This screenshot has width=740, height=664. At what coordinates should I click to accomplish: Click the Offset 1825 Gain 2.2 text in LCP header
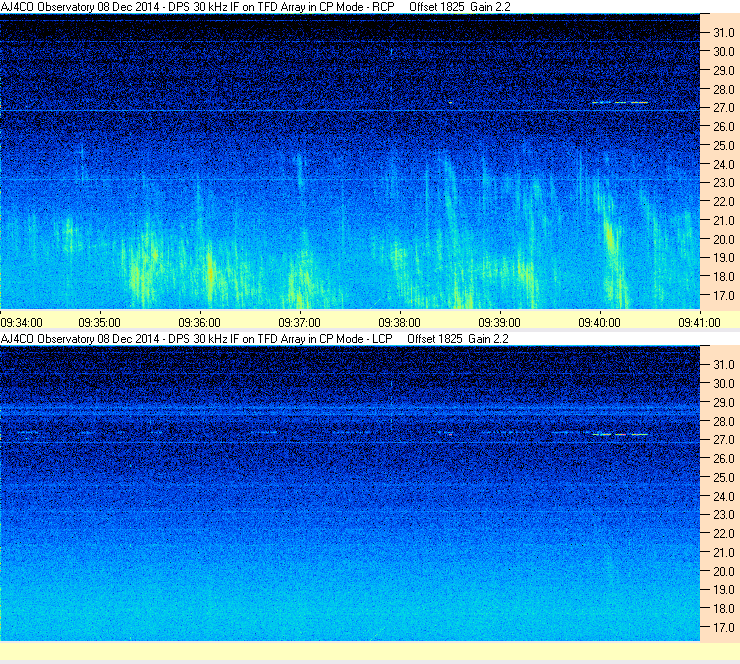click(x=458, y=339)
